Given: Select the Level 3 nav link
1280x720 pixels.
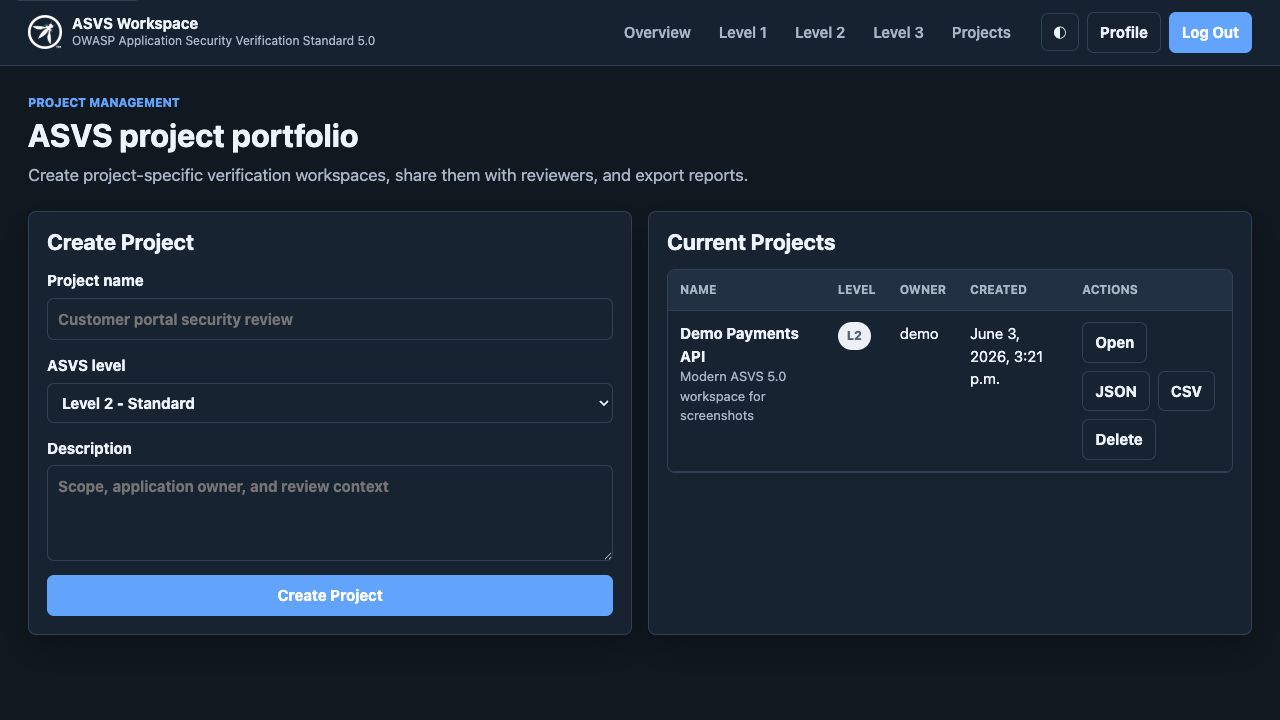Looking at the screenshot, I should pyautogui.click(x=898, y=32).
